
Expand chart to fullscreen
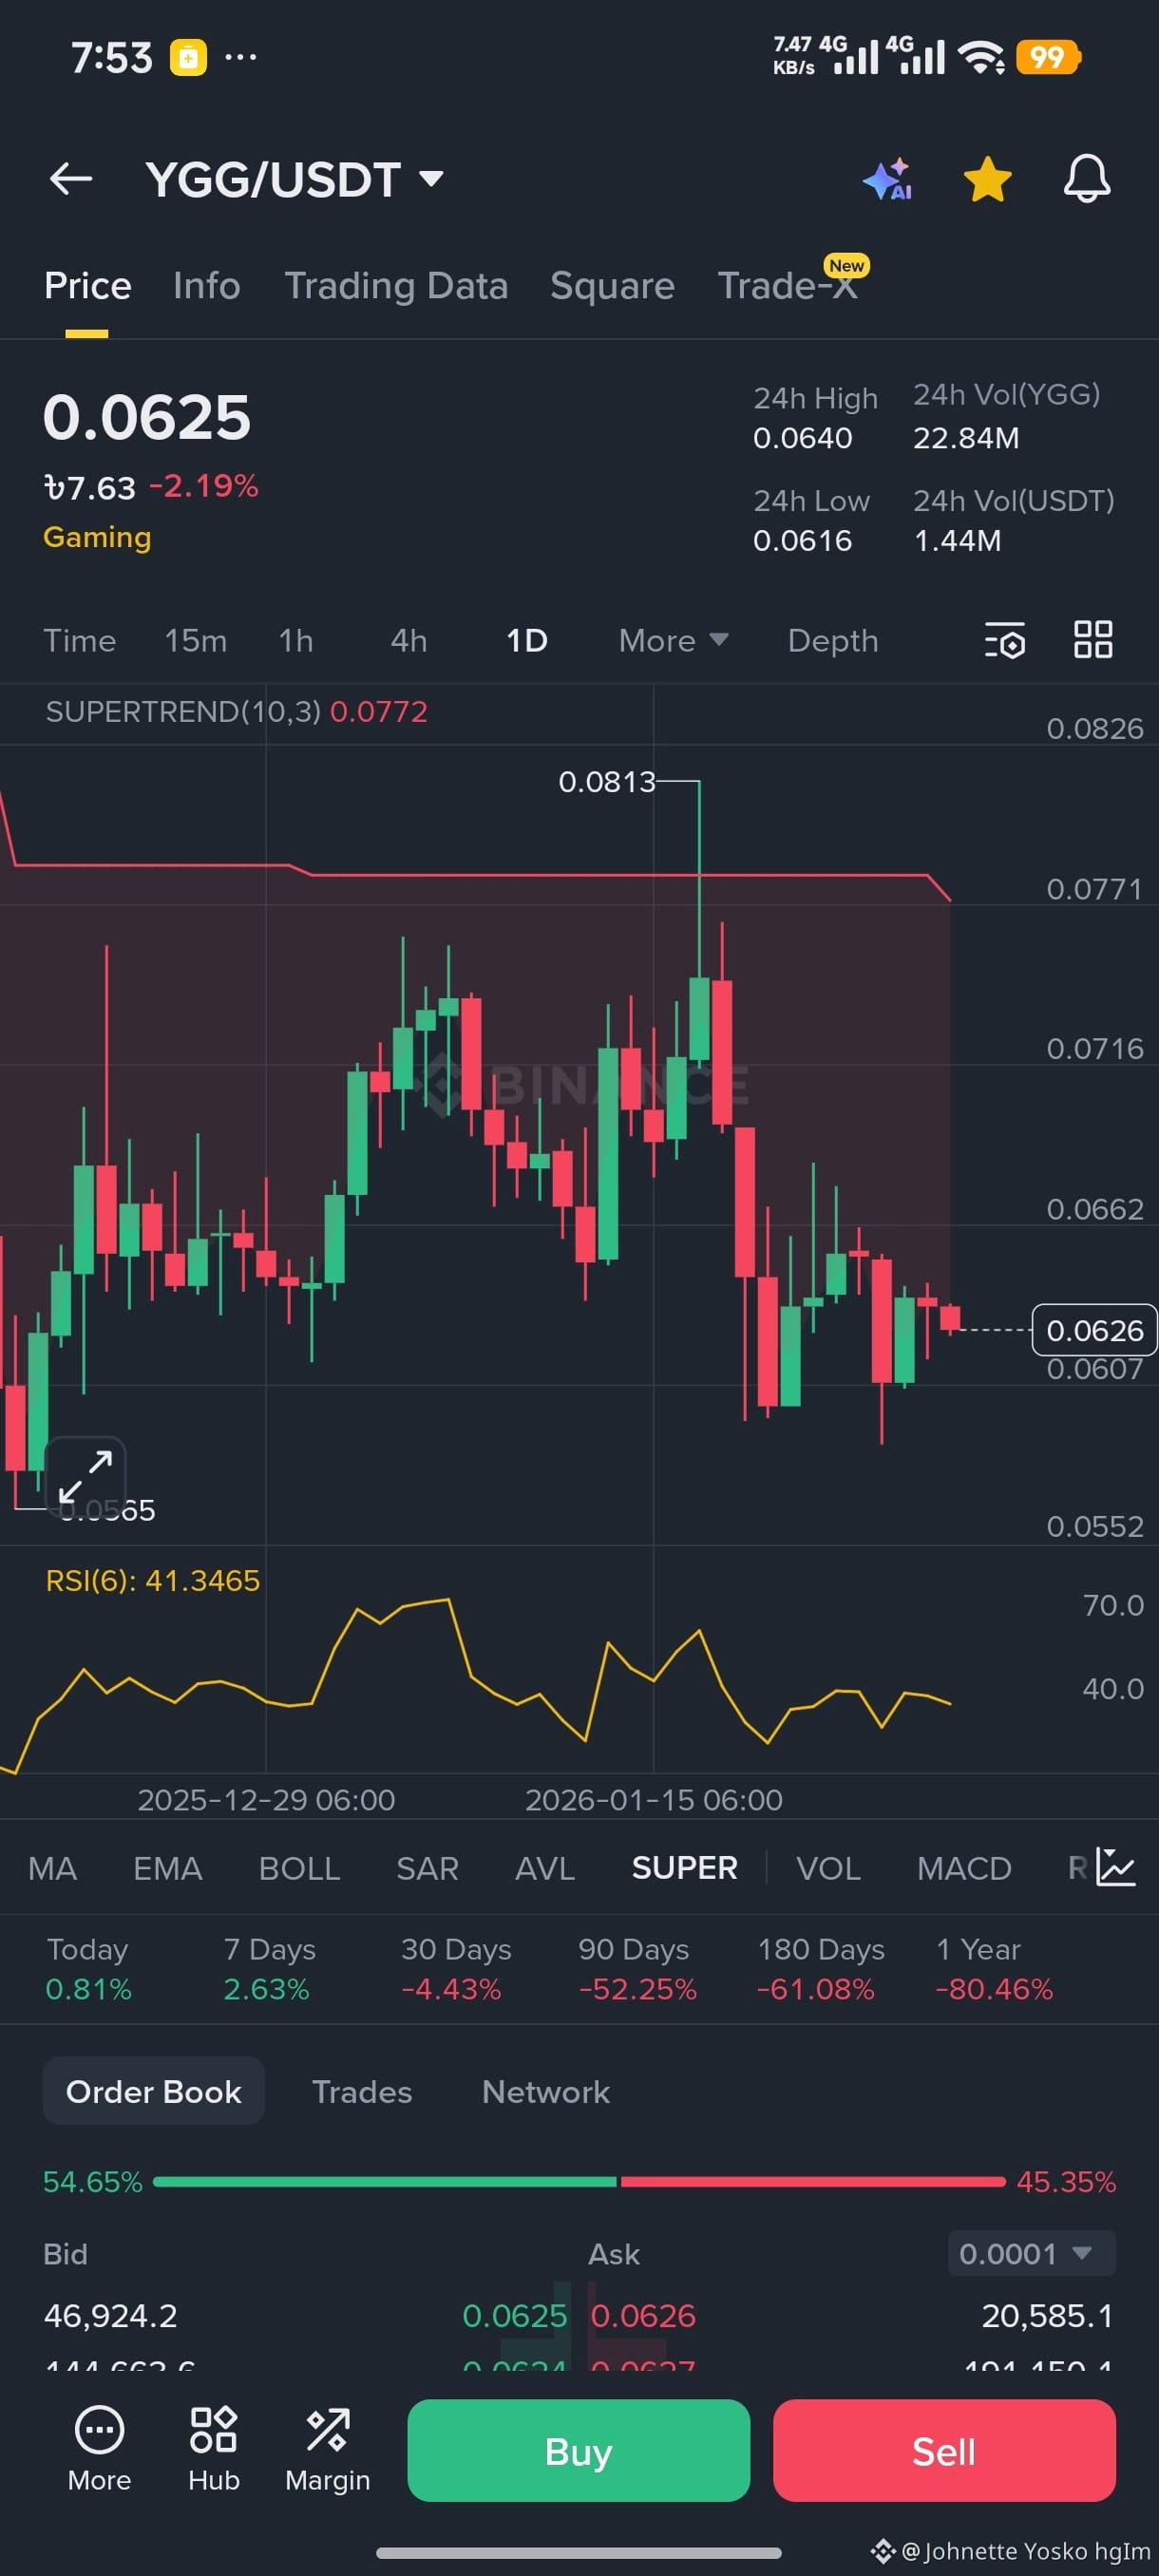85,1475
